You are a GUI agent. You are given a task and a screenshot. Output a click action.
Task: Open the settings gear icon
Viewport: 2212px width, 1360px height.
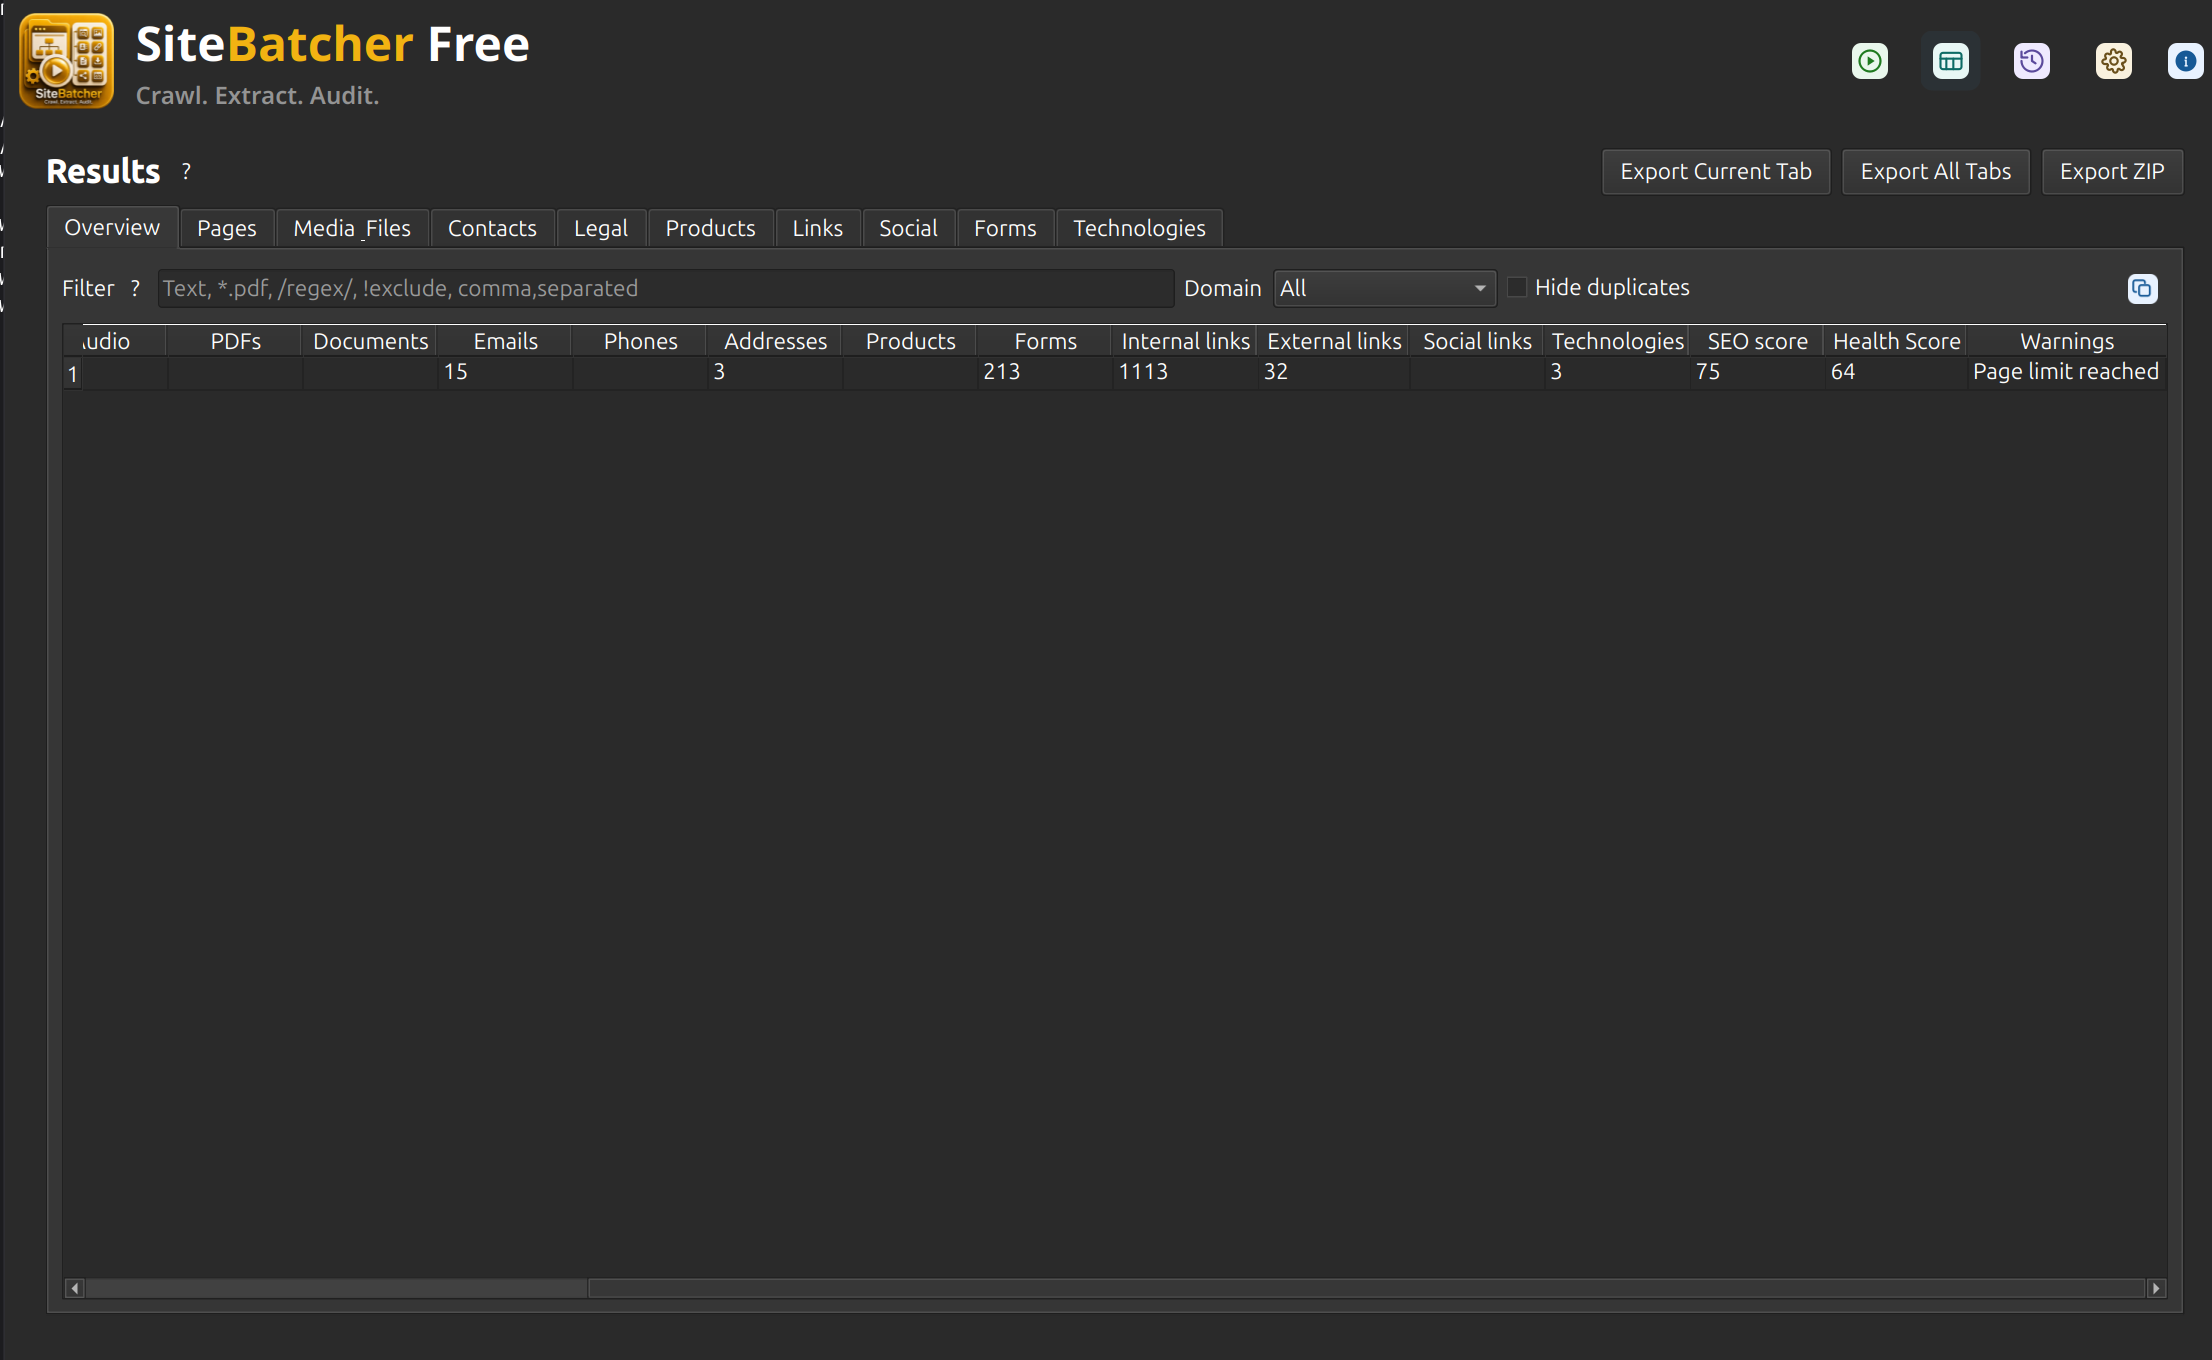click(x=2113, y=61)
